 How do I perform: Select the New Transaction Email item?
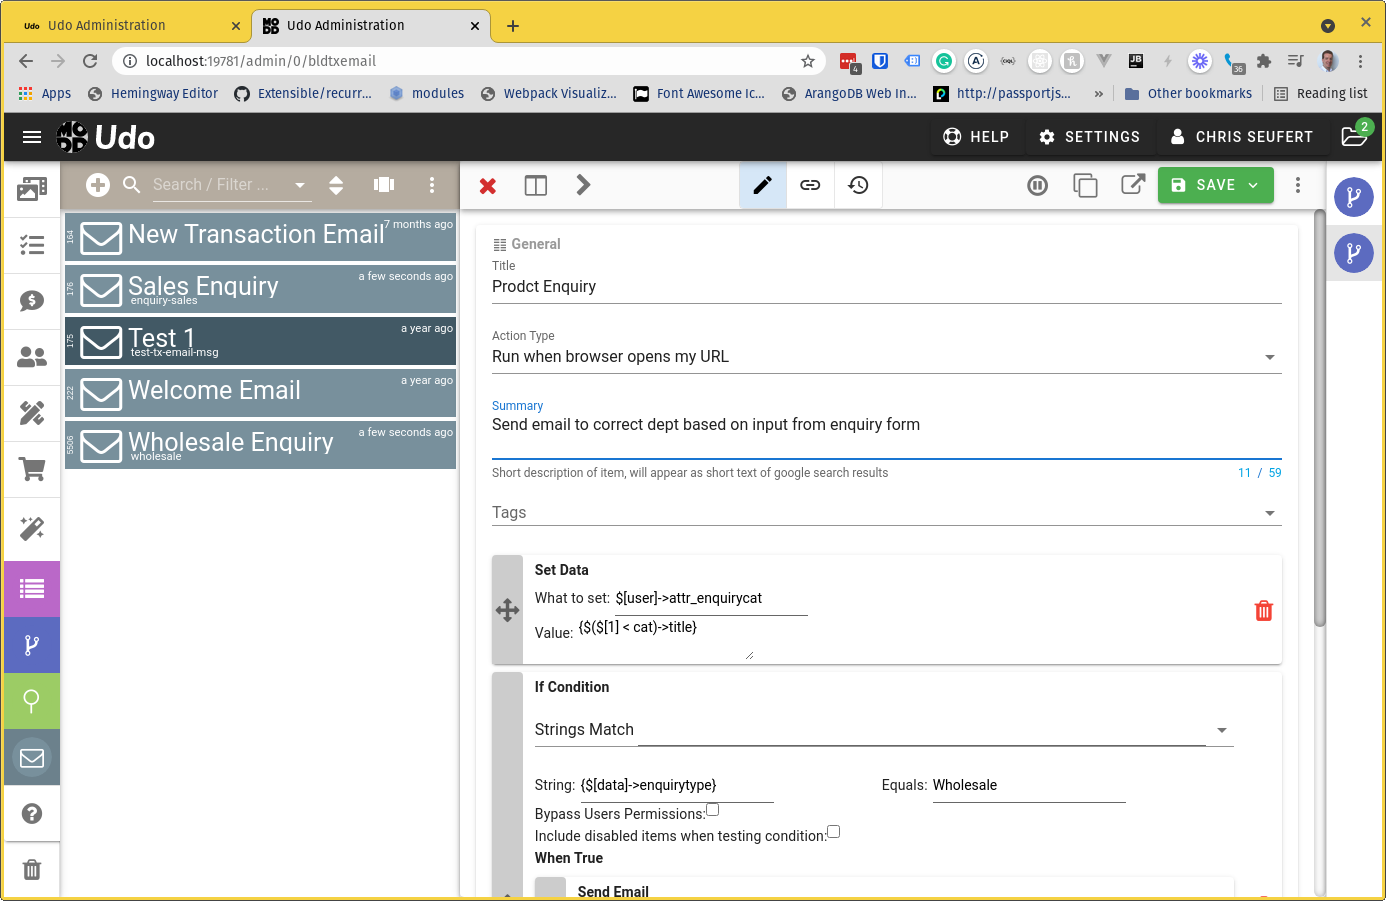click(x=260, y=237)
